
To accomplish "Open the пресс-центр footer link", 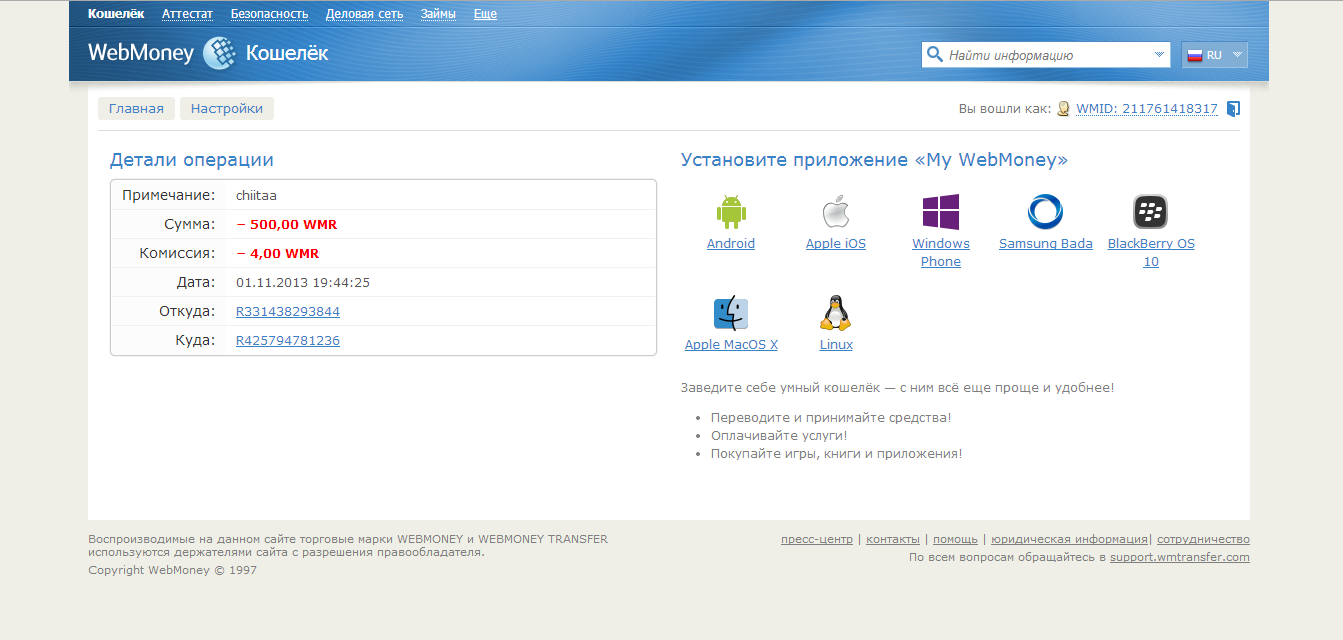I will [817, 539].
